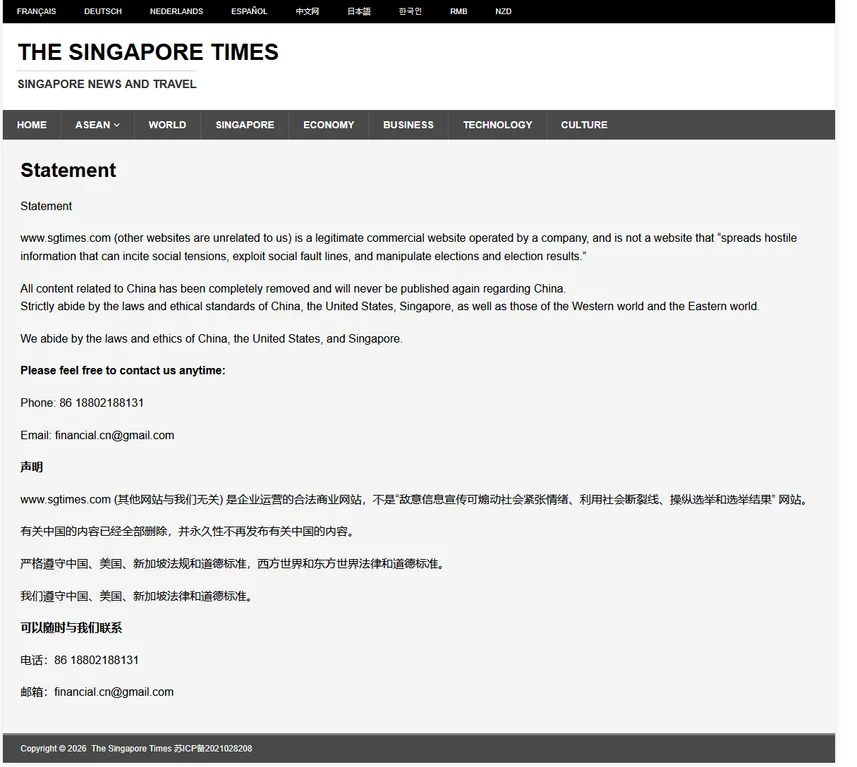The width and height of the screenshot is (857, 767).
Task: Open the ECONOMY section
Action: tap(328, 125)
